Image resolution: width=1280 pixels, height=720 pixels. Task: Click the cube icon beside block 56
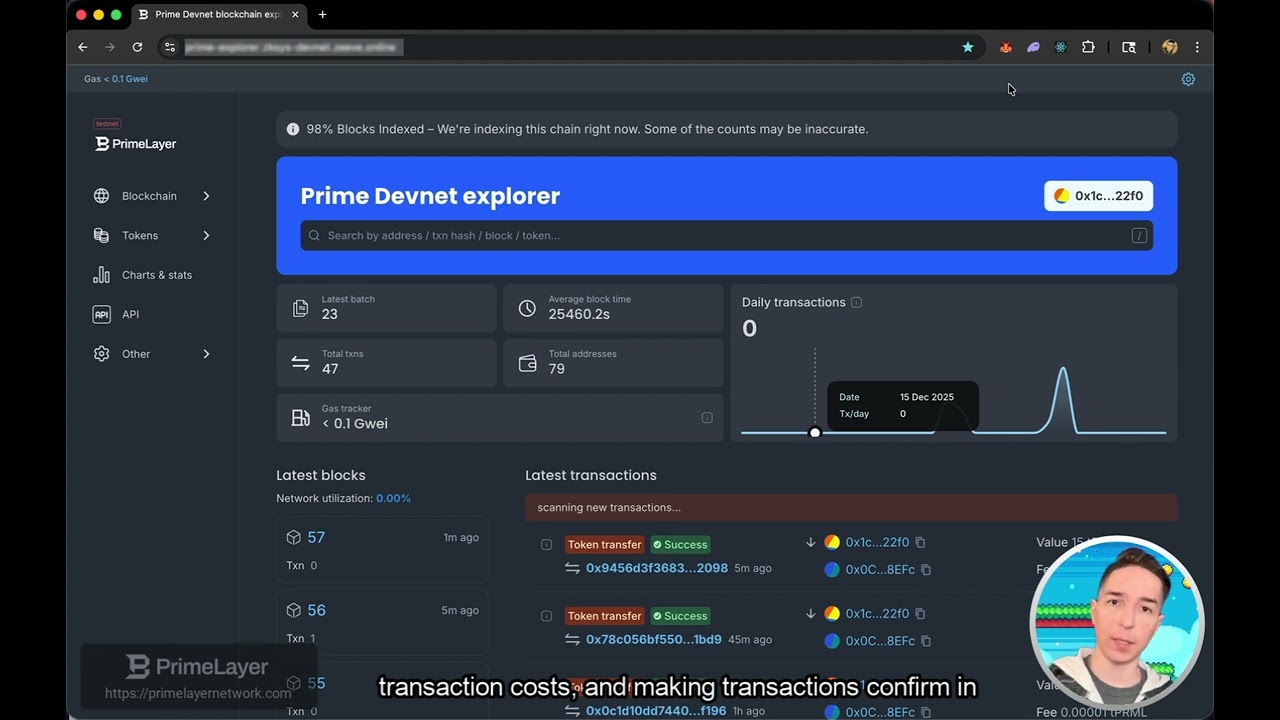coord(293,610)
